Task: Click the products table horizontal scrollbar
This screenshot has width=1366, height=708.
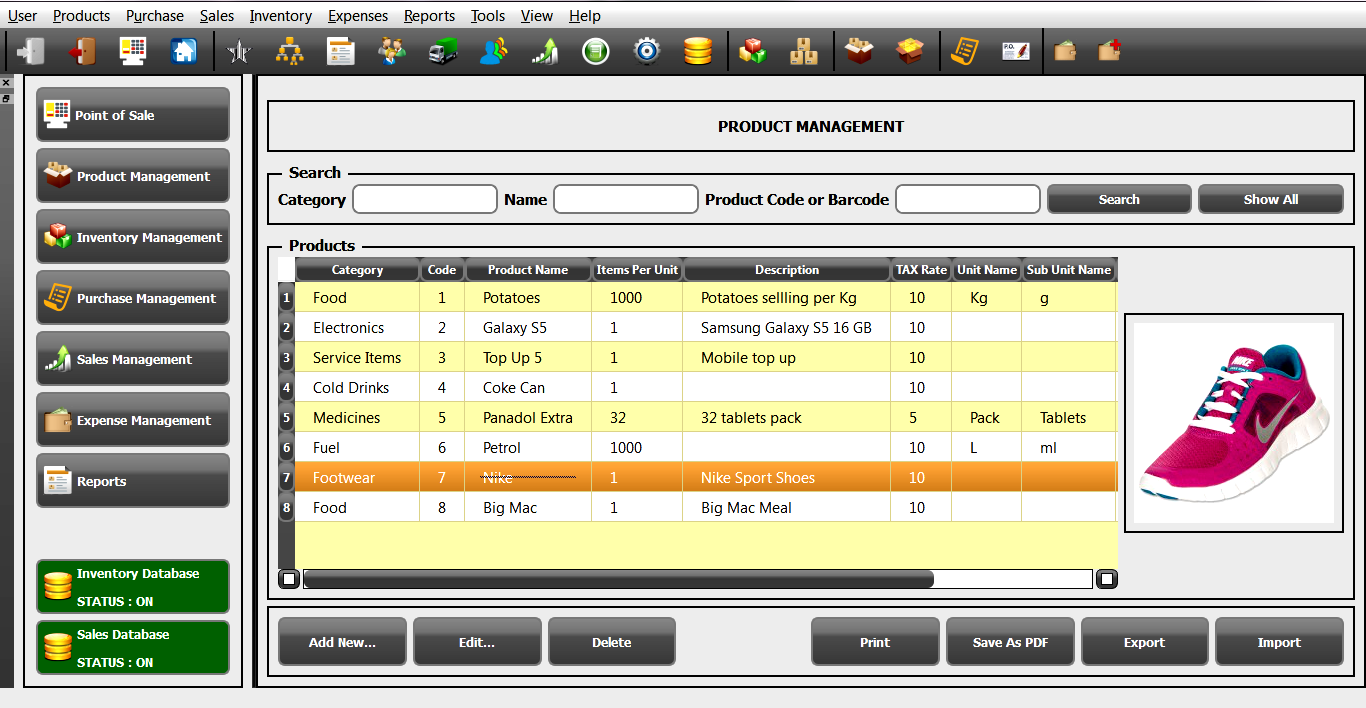Action: tap(618, 579)
